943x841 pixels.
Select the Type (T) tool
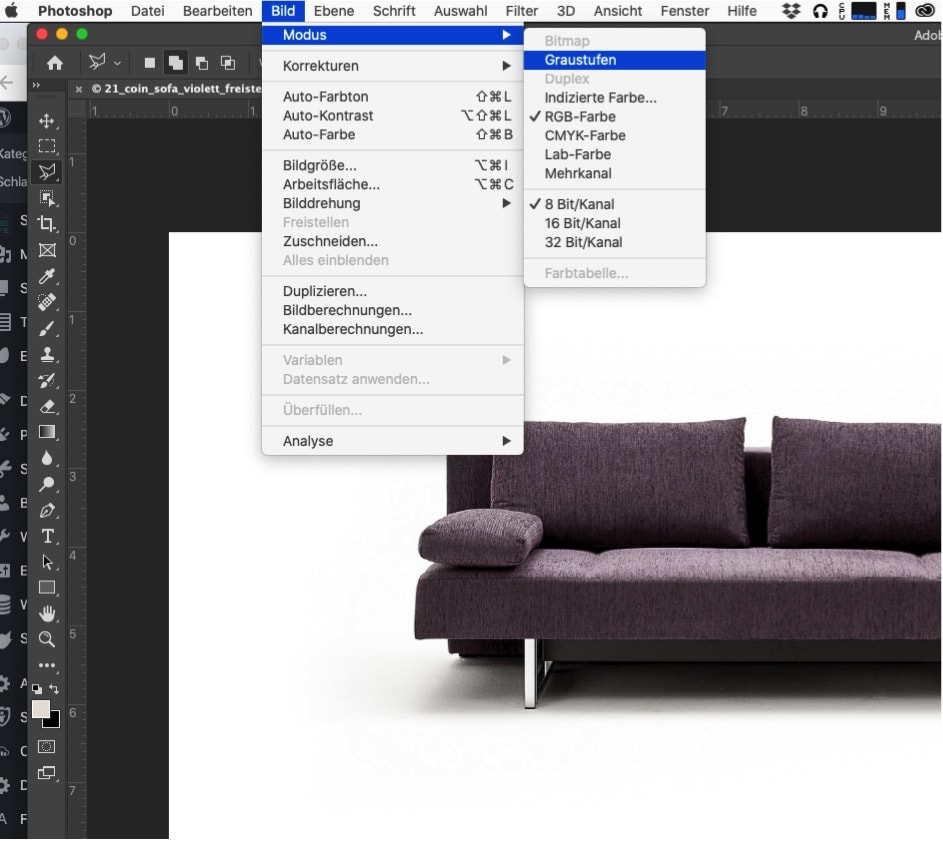(x=47, y=536)
